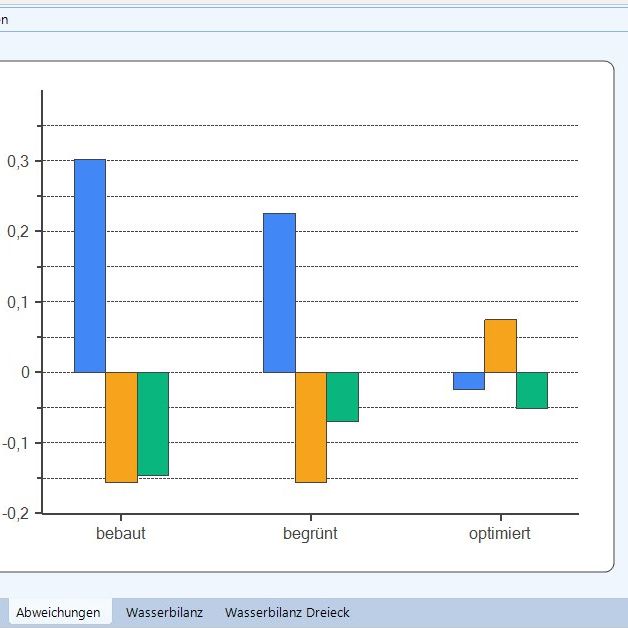Select the orange bar for begrünt
Image resolution: width=628 pixels, height=628 pixels.
(x=310, y=427)
